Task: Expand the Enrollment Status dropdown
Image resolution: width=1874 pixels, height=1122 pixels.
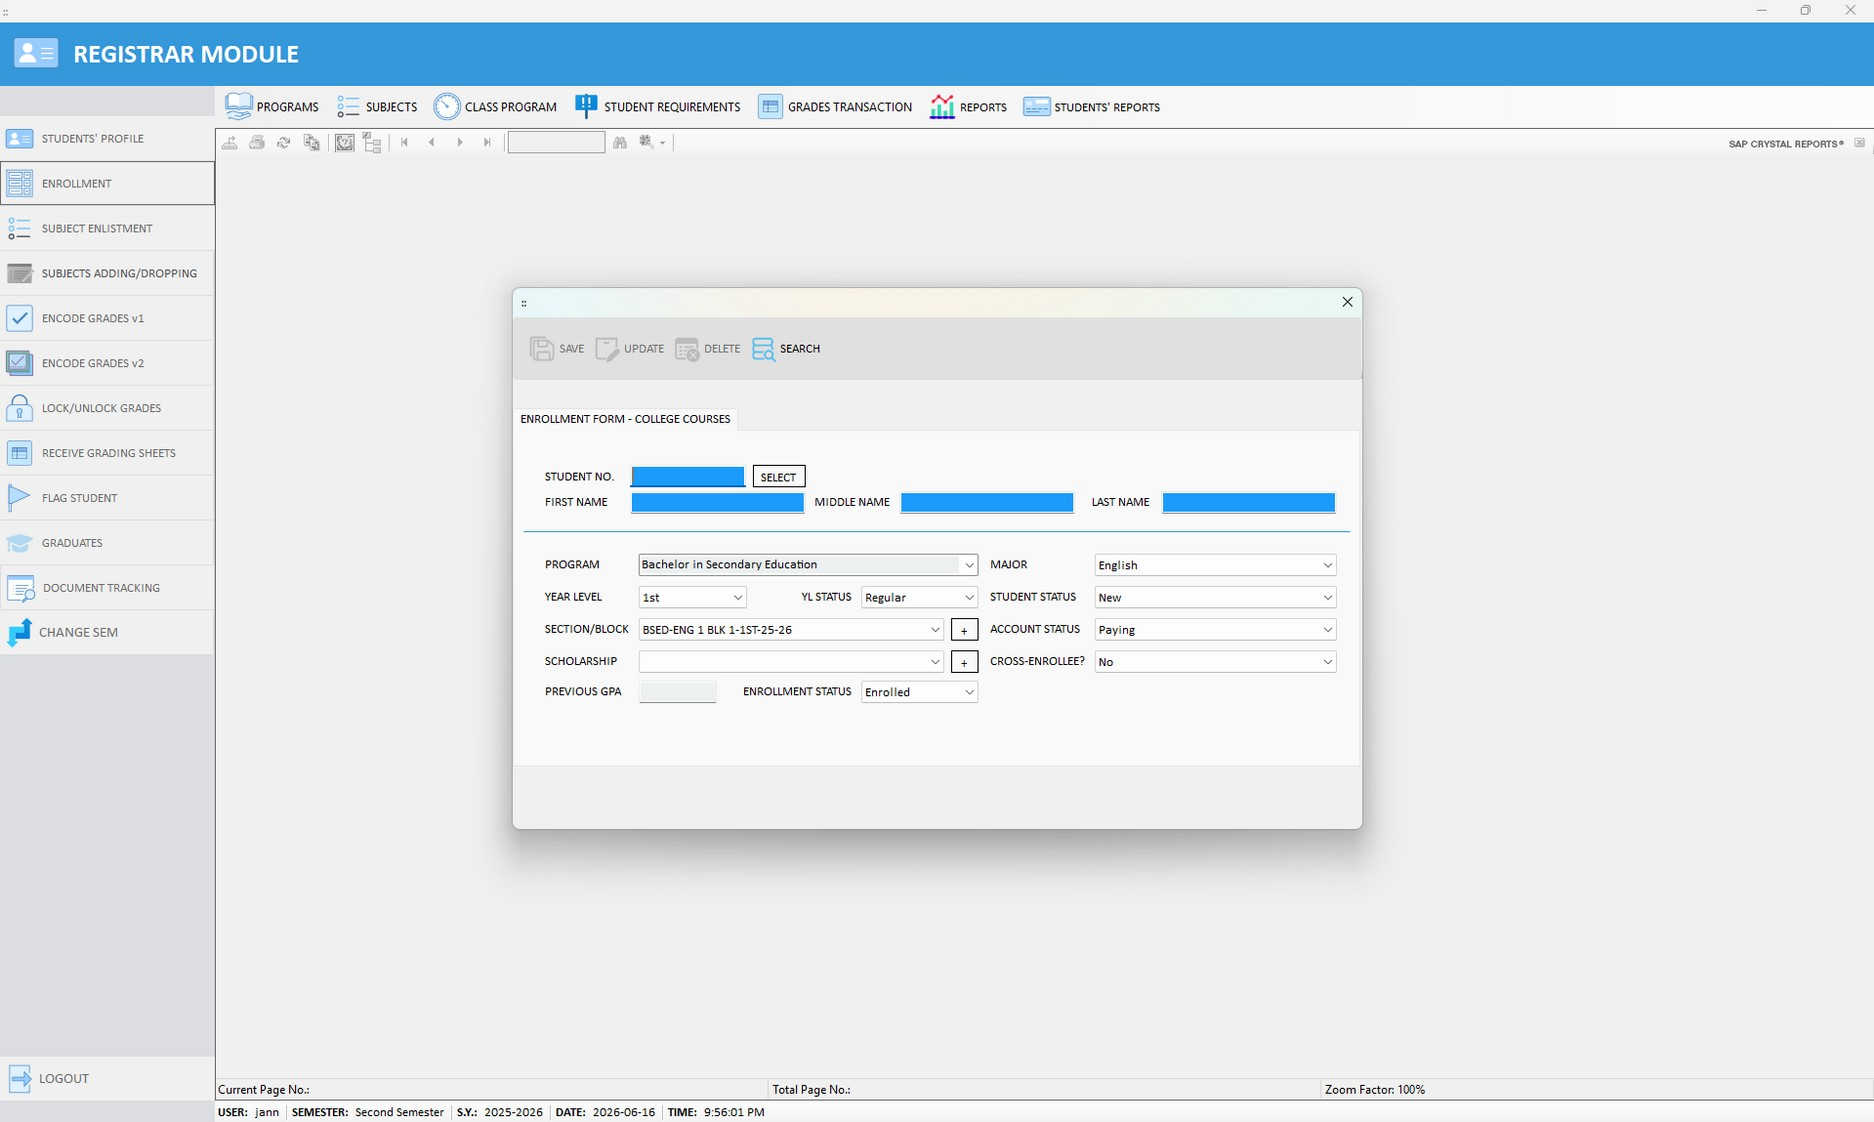Action: pos(969,692)
